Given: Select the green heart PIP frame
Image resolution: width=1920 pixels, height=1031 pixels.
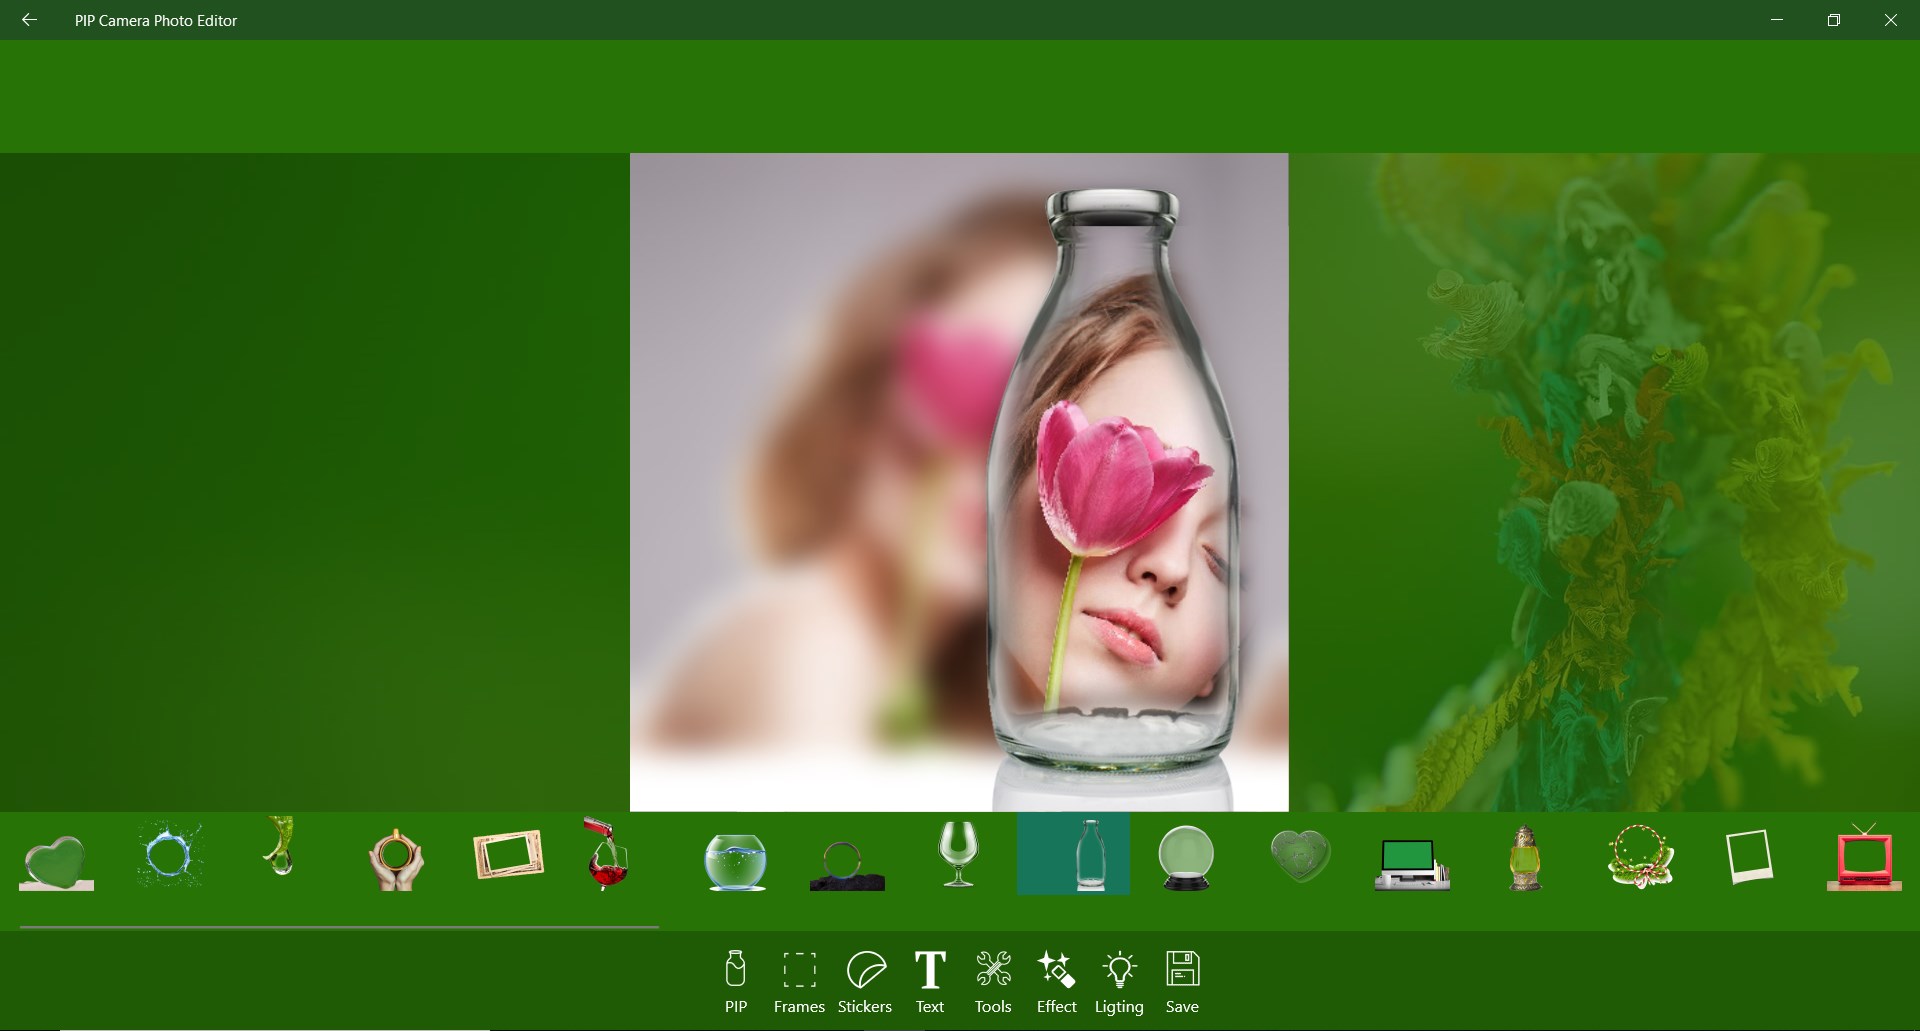Looking at the screenshot, I should (56, 862).
